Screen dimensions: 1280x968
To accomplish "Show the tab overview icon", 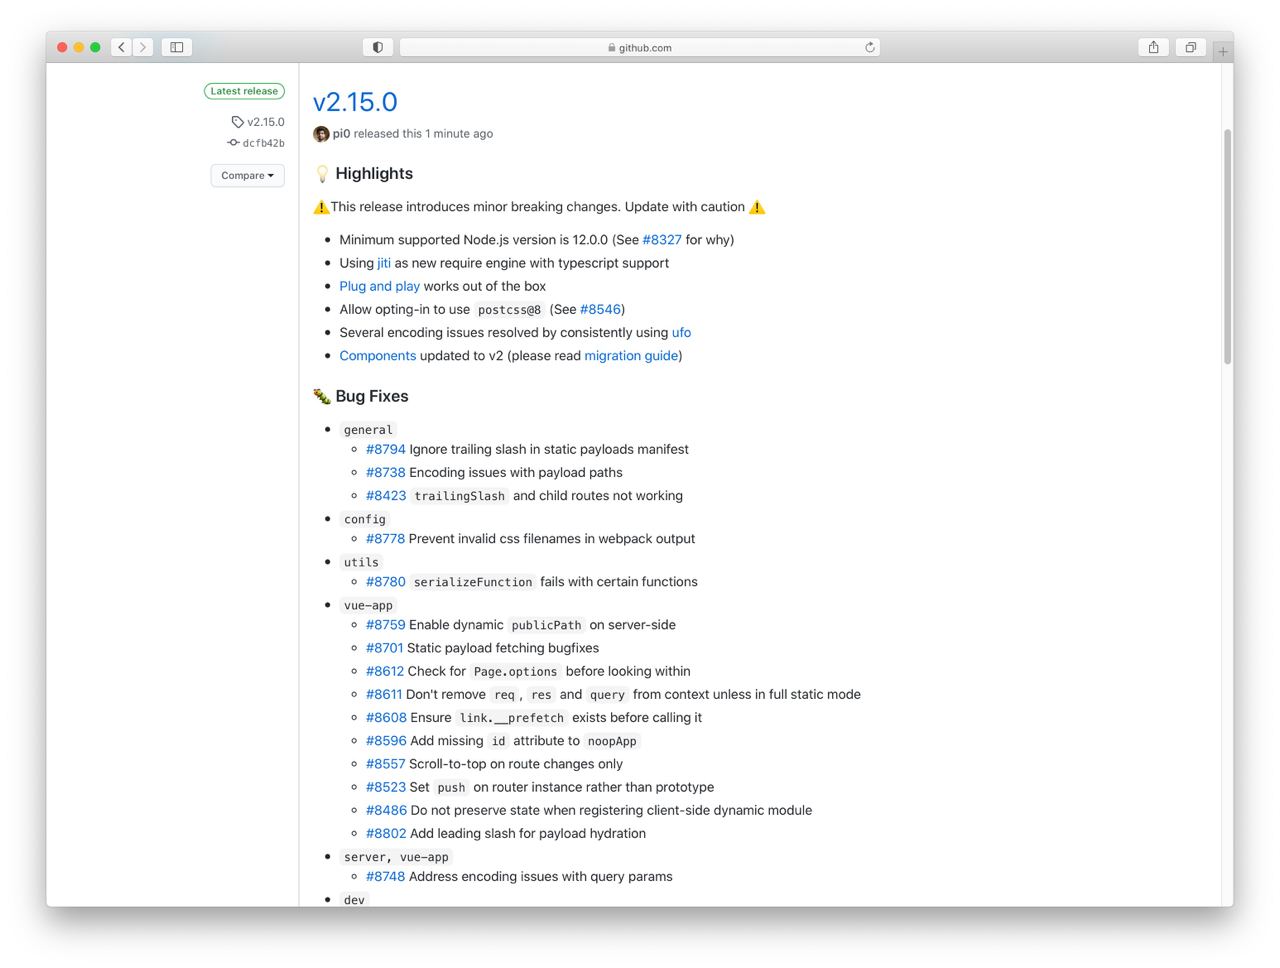I will [1191, 47].
